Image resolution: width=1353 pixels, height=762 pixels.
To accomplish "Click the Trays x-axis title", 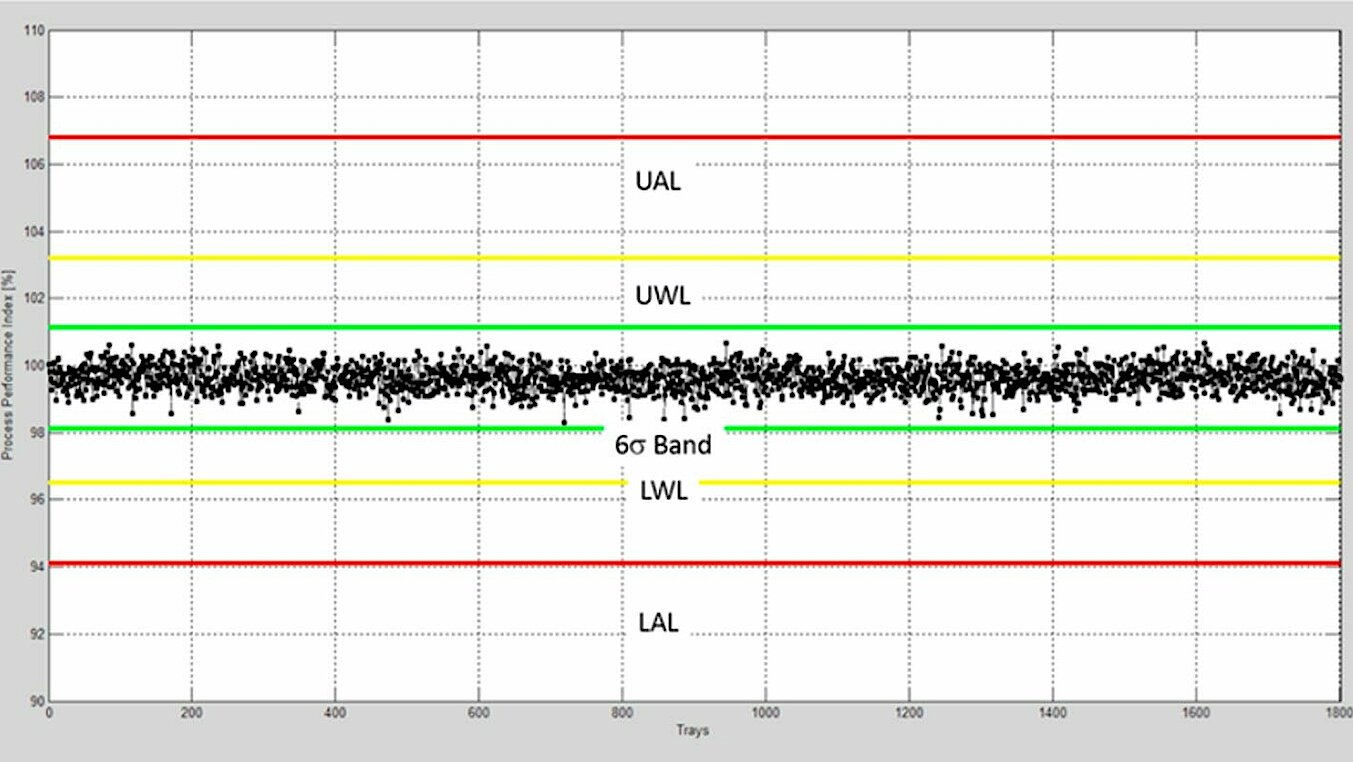I will click(x=692, y=731).
